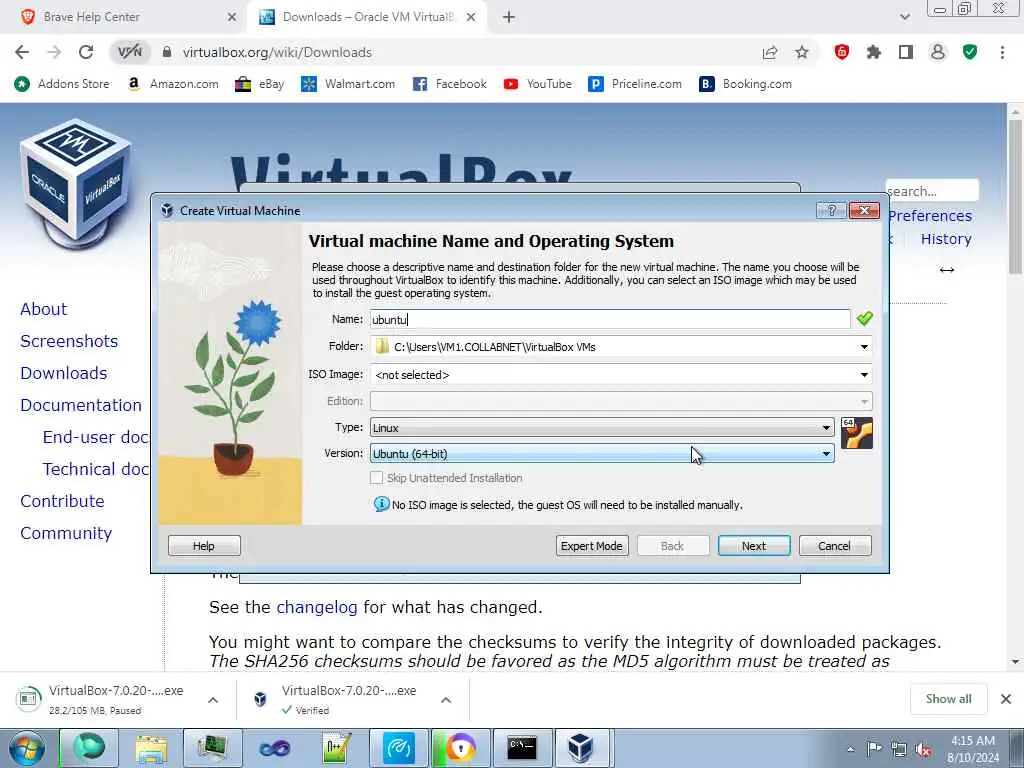
Task: Open the Windows Start button
Action: (x=27, y=748)
